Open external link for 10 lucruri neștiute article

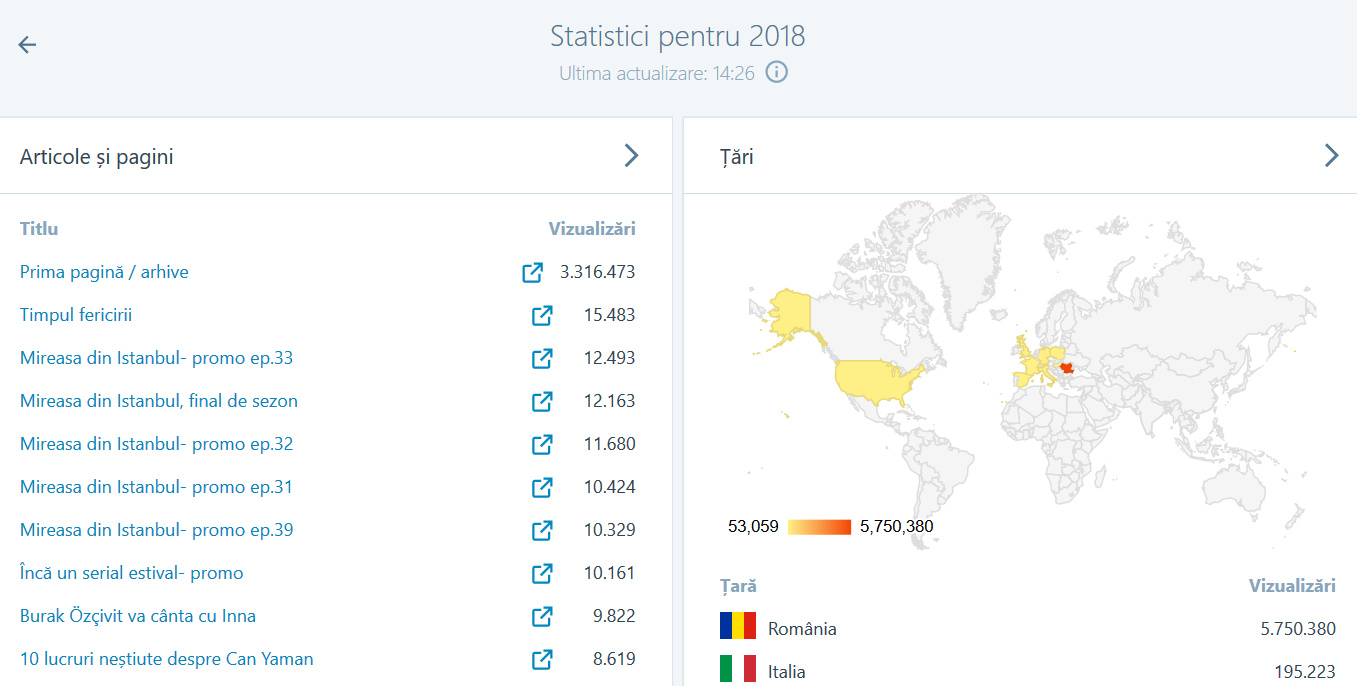point(541,659)
